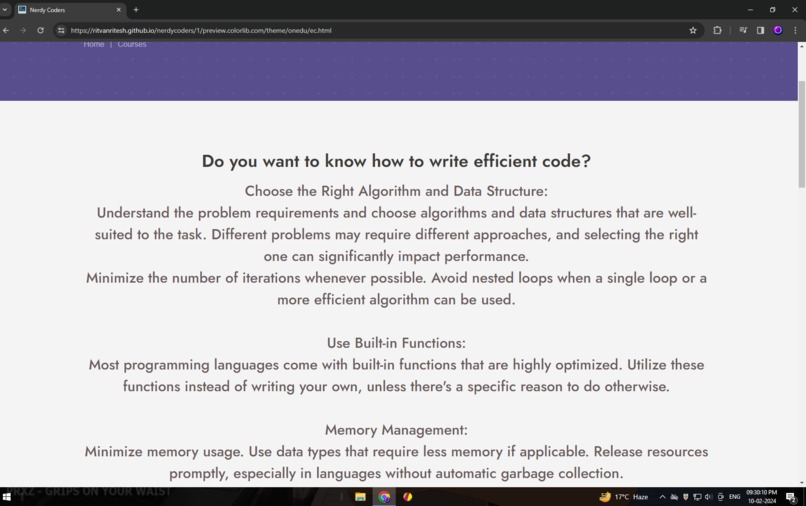Open the media control icon in toolbar
Image resolution: width=806 pixels, height=506 pixels.
pos(743,30)
